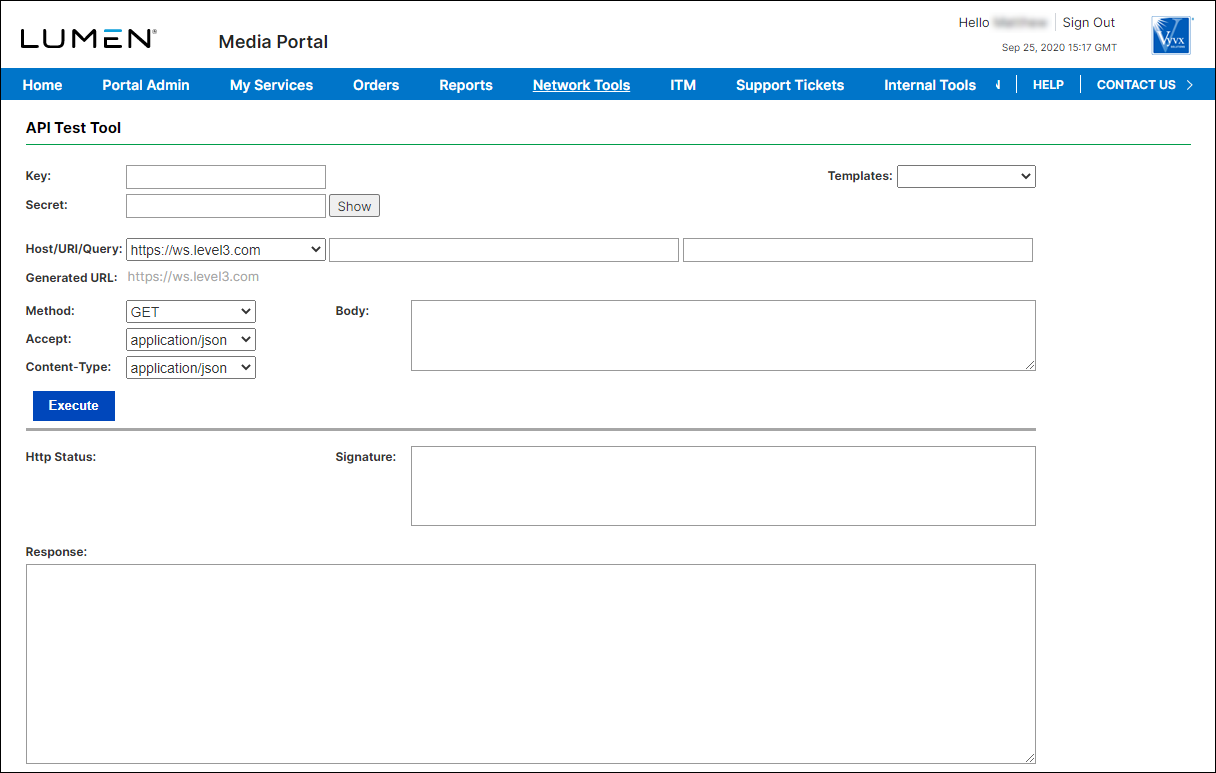The image size is (1216, 773).
Task: Open the Method dropdown showing GET
Action: (x=191, y=312)
